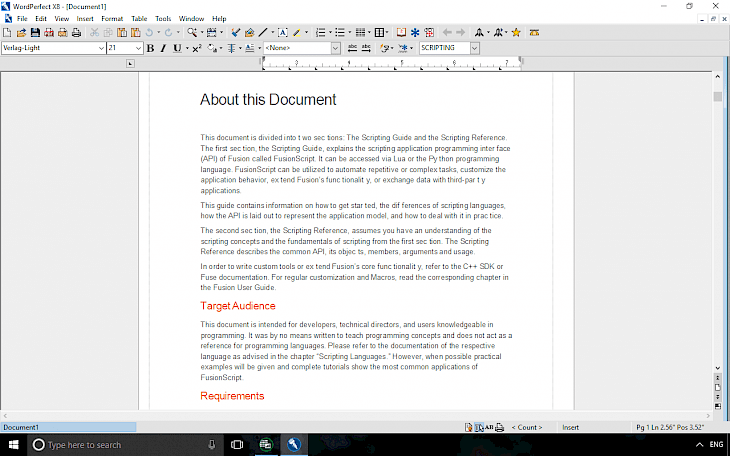730x456 pixels.
Task: Open the Edit menu
Action: [x=41, y=19]
